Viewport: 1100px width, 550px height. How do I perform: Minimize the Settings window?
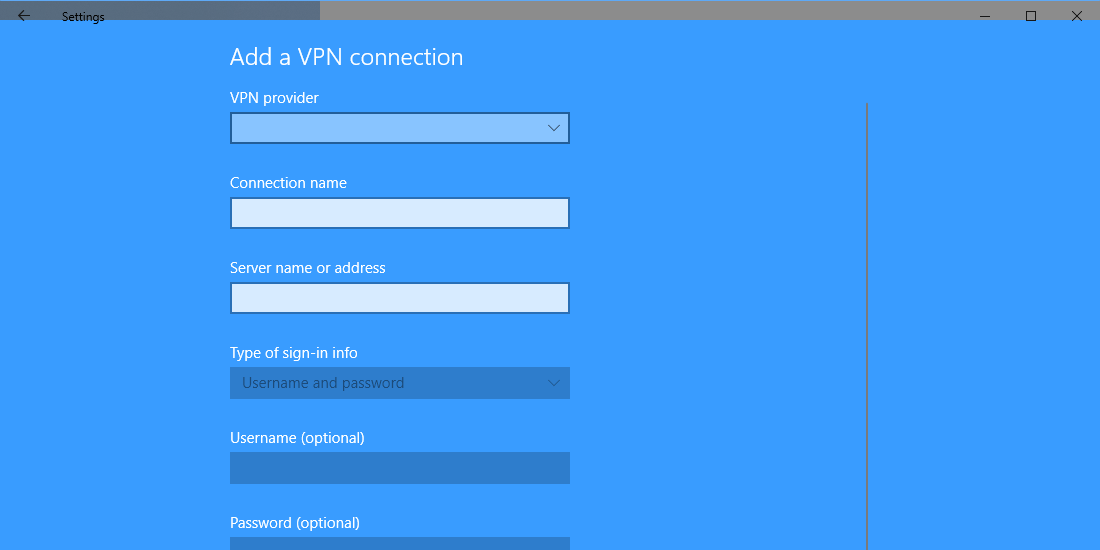point(985,16)
